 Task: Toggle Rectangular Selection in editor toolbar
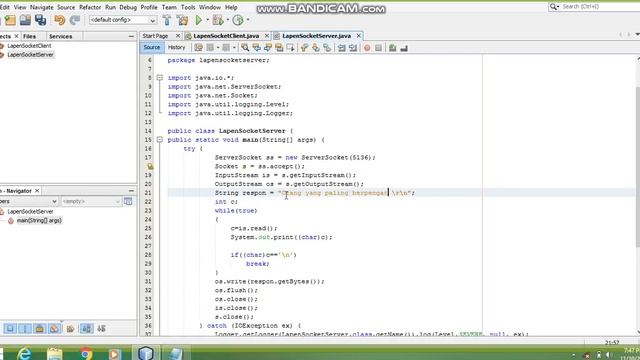point(291,48)
